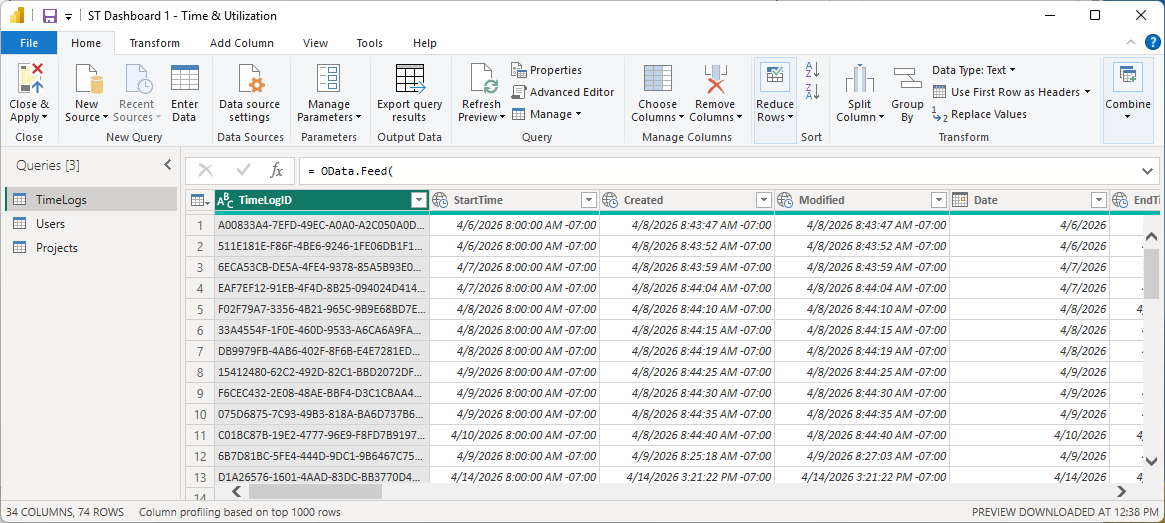1165x523 pixels.
Task: Open the Manage query dropdown
Action: 546,114
